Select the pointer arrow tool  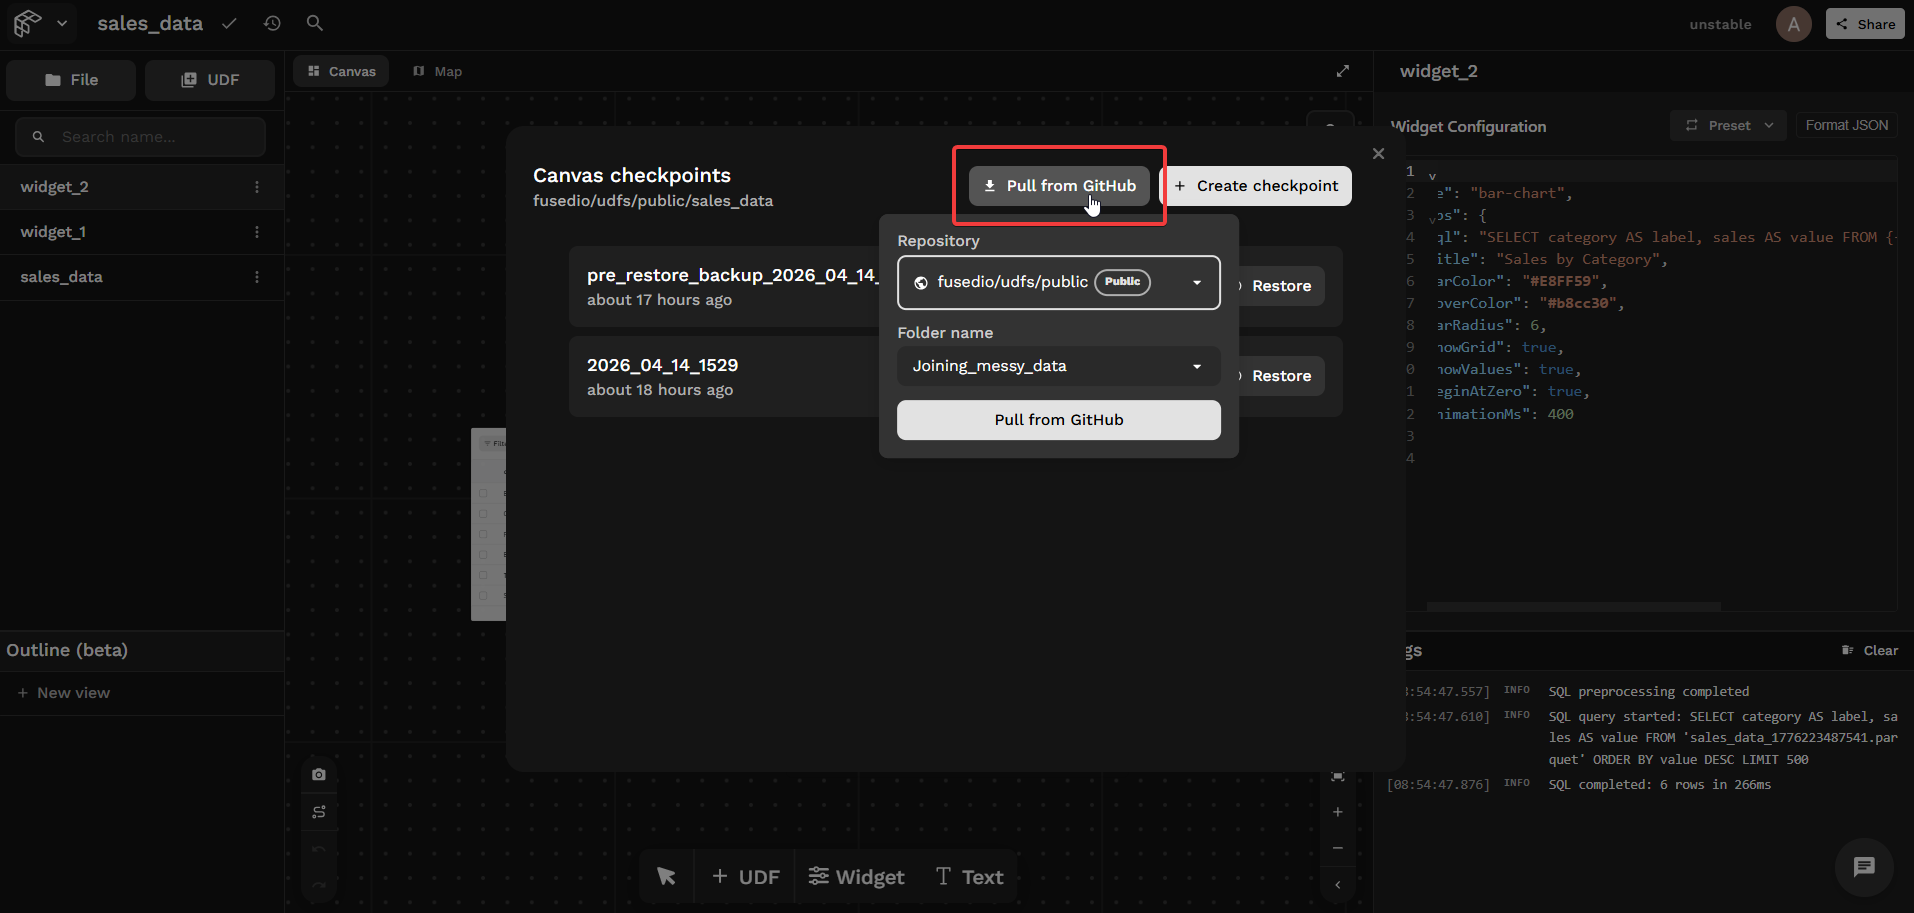click(x=666, y=877)
